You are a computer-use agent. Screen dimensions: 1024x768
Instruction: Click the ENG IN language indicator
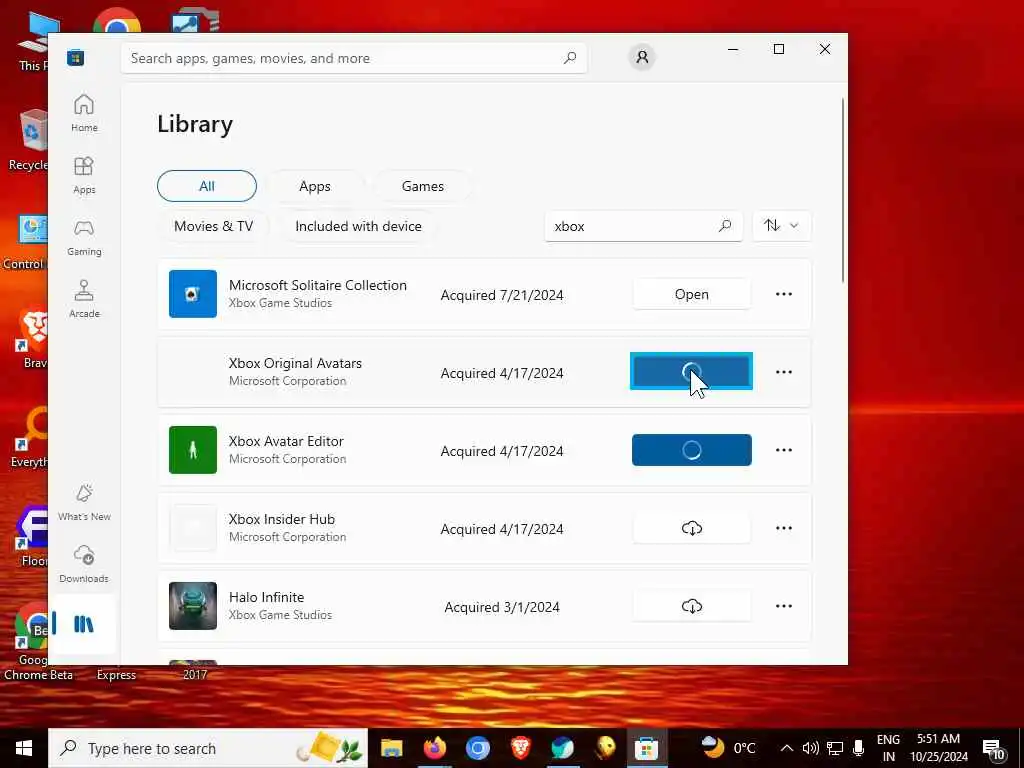[888, 748]
